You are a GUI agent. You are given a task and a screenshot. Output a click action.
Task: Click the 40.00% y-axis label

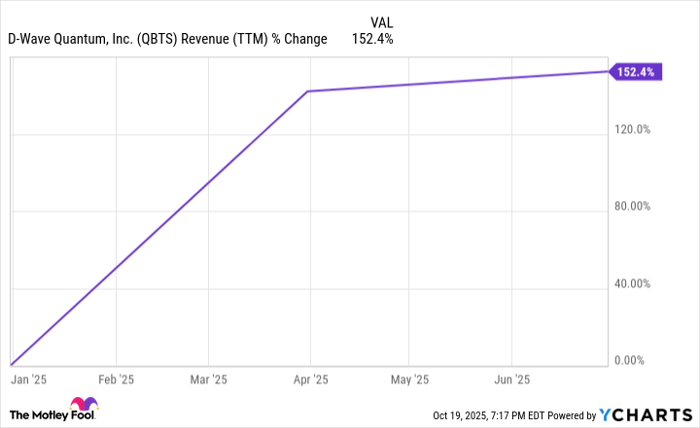click(633, 284)
